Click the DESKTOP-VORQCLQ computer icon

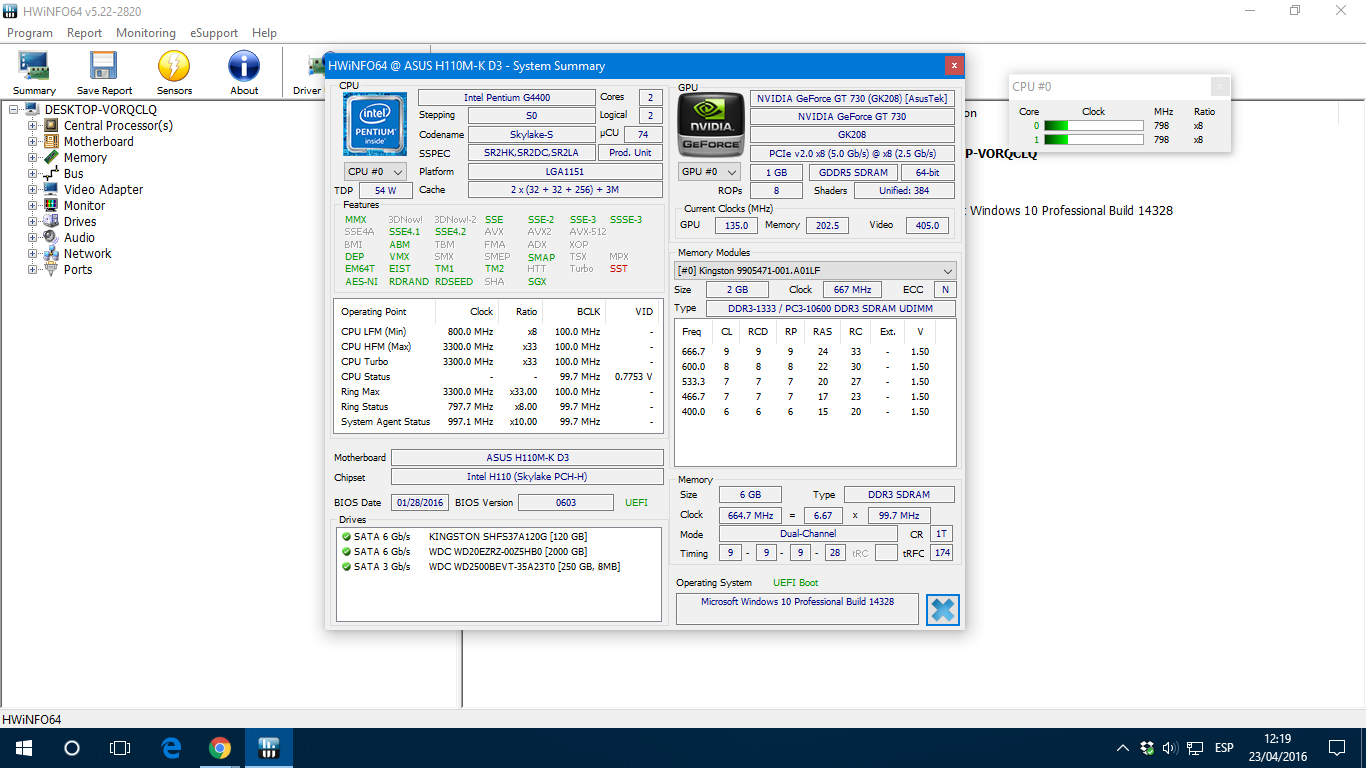[x=32, y=109]
